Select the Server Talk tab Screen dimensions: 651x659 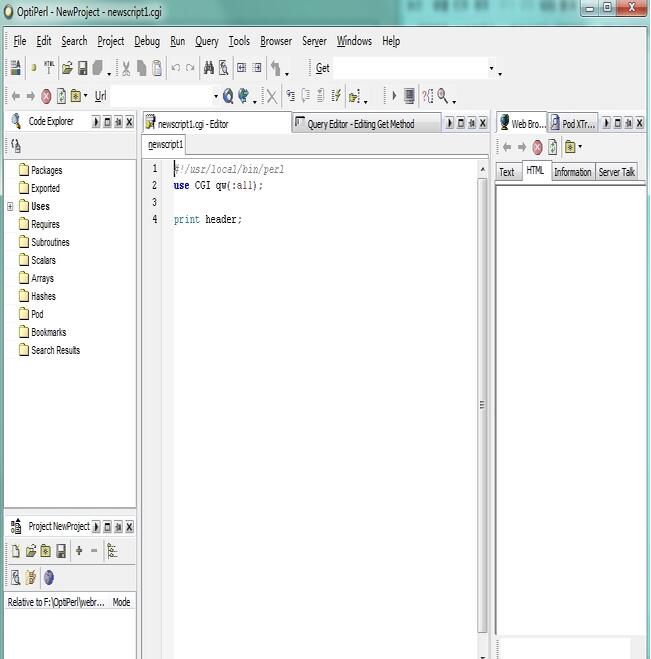coord(616,172)
